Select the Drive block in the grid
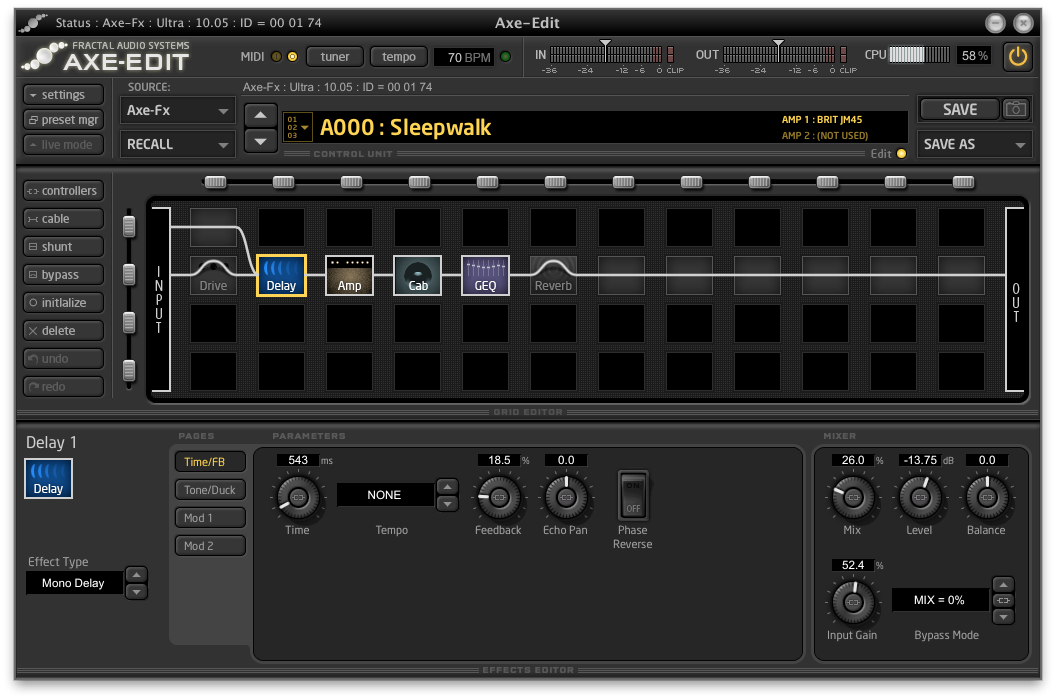1056x700 pixels. 213,276
